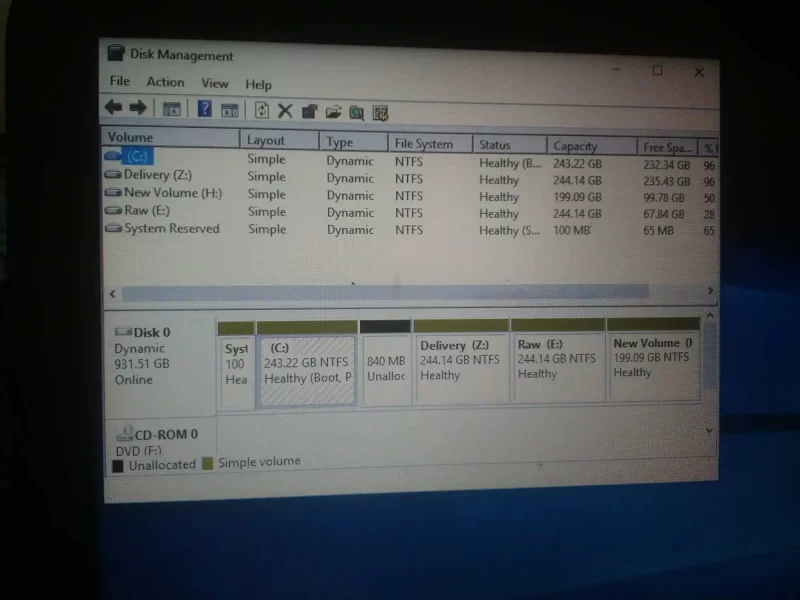
Task: Click the File System column header
Action: [423, 144]
